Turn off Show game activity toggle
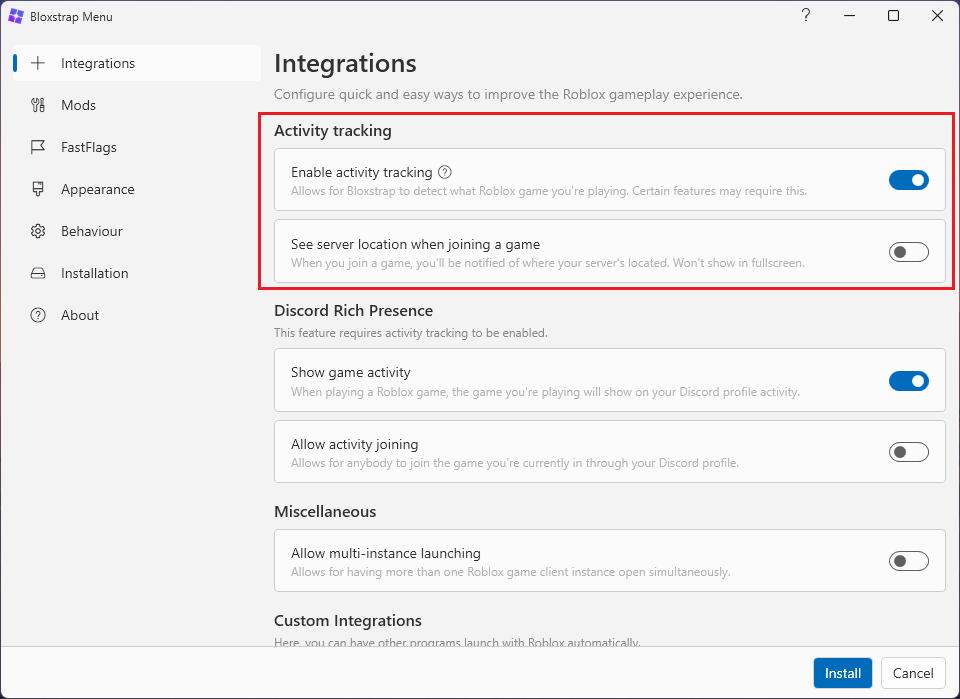 coord(908,380)
